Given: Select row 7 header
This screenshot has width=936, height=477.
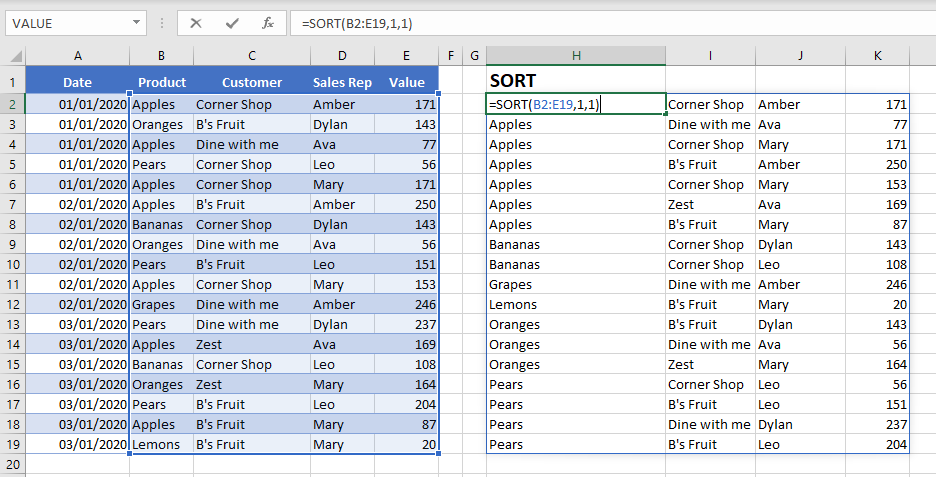Looking at the screenshot, I should pos(13,205).
